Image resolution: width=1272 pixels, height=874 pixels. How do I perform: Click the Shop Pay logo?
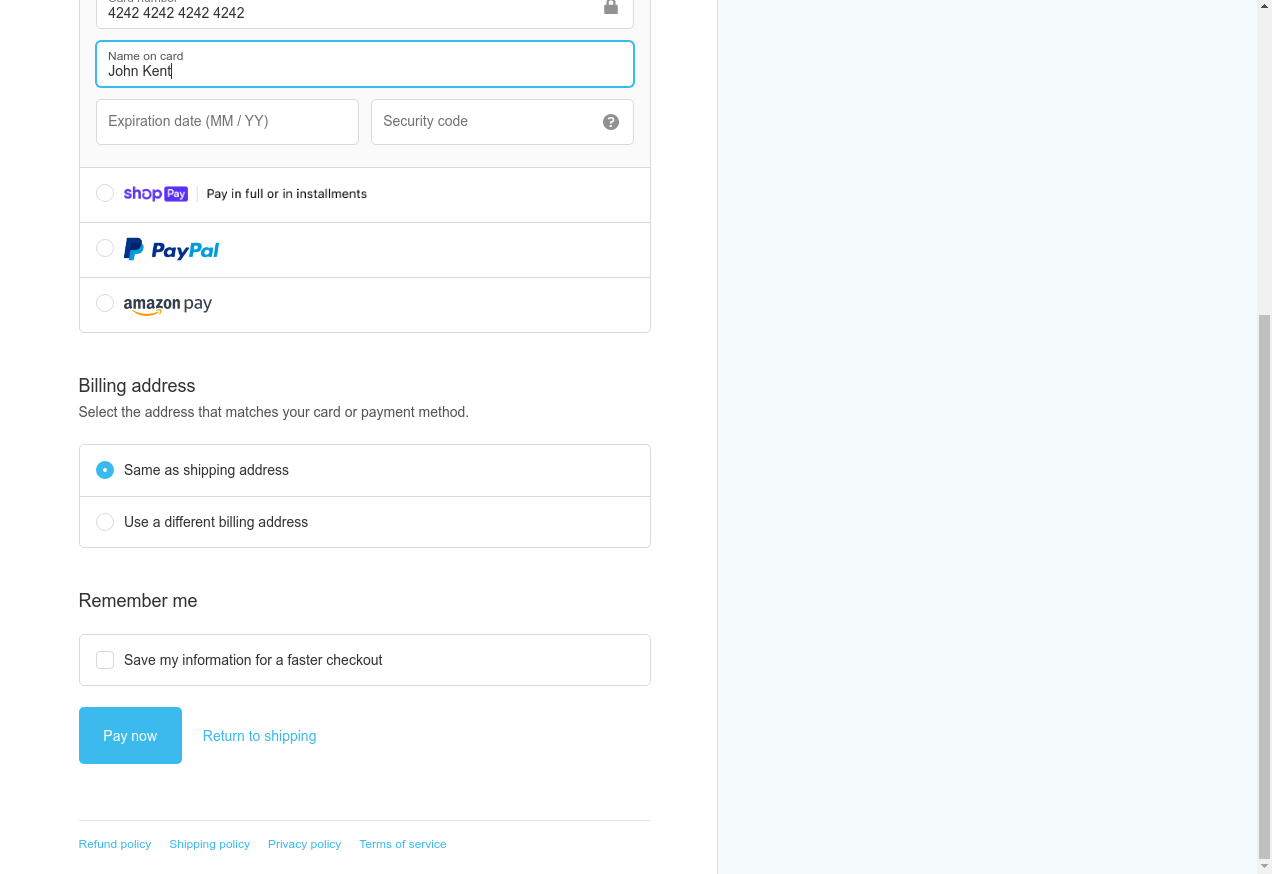[156, 194]
